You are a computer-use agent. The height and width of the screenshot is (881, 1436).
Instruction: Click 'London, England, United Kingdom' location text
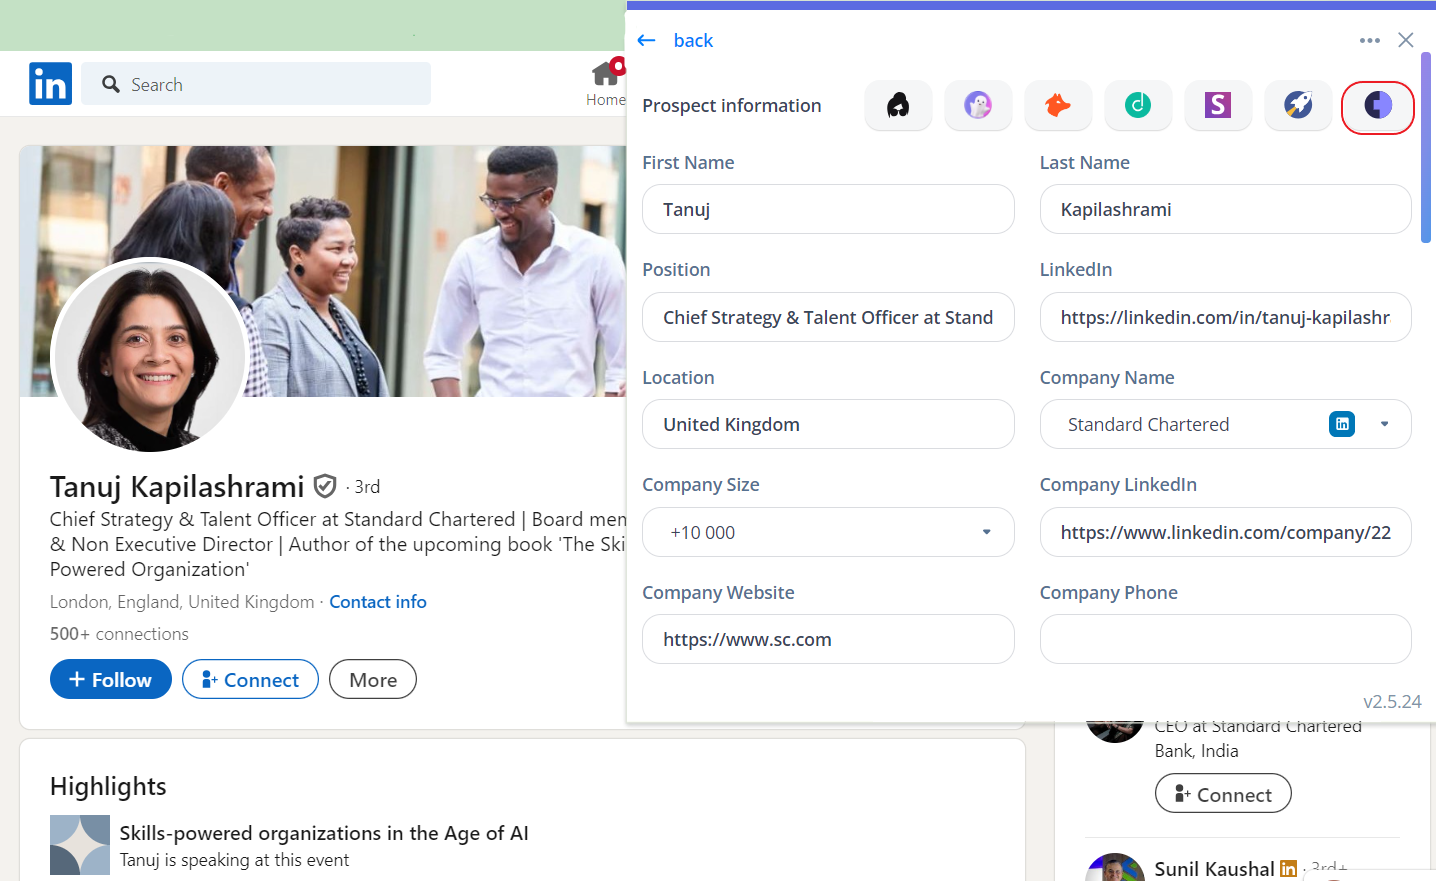tap(182, 602)
